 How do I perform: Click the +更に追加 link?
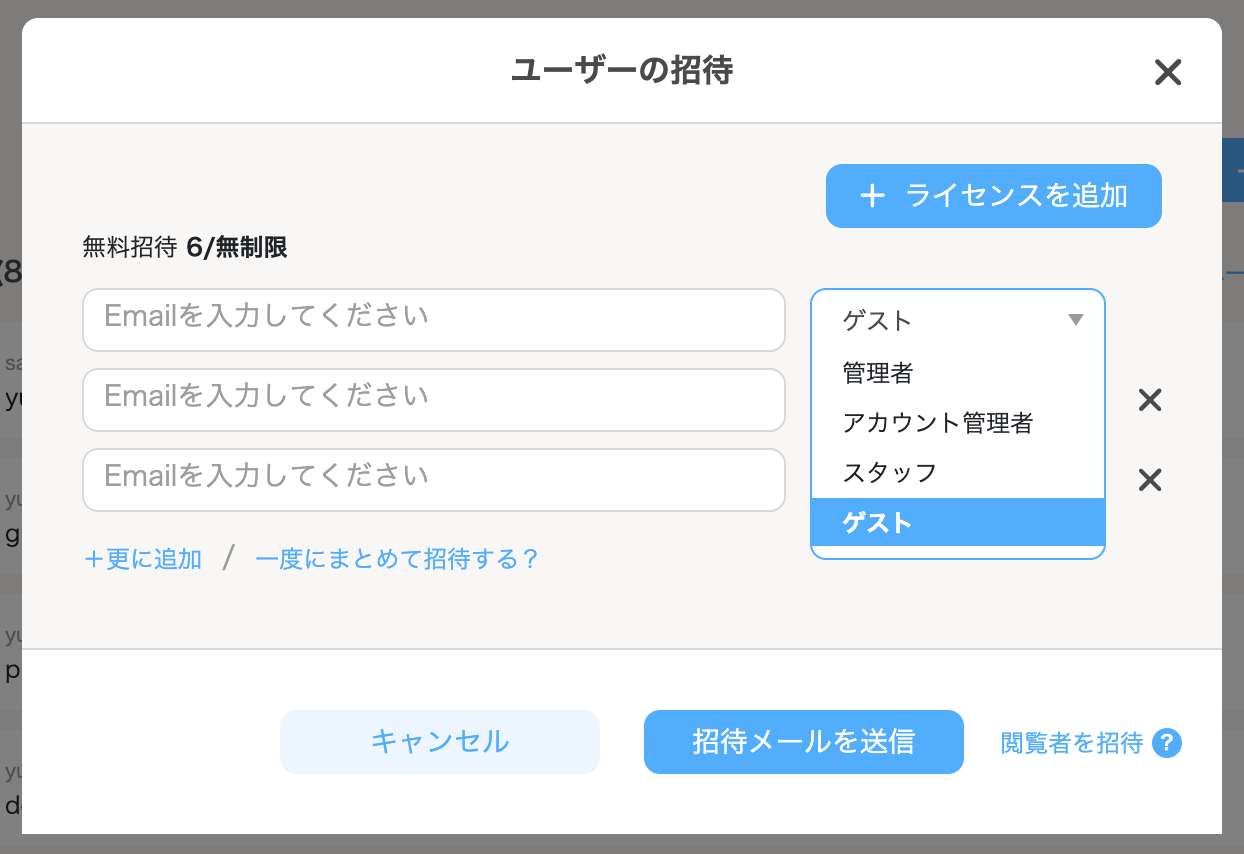pyautogui.click(x=143, y=558)
